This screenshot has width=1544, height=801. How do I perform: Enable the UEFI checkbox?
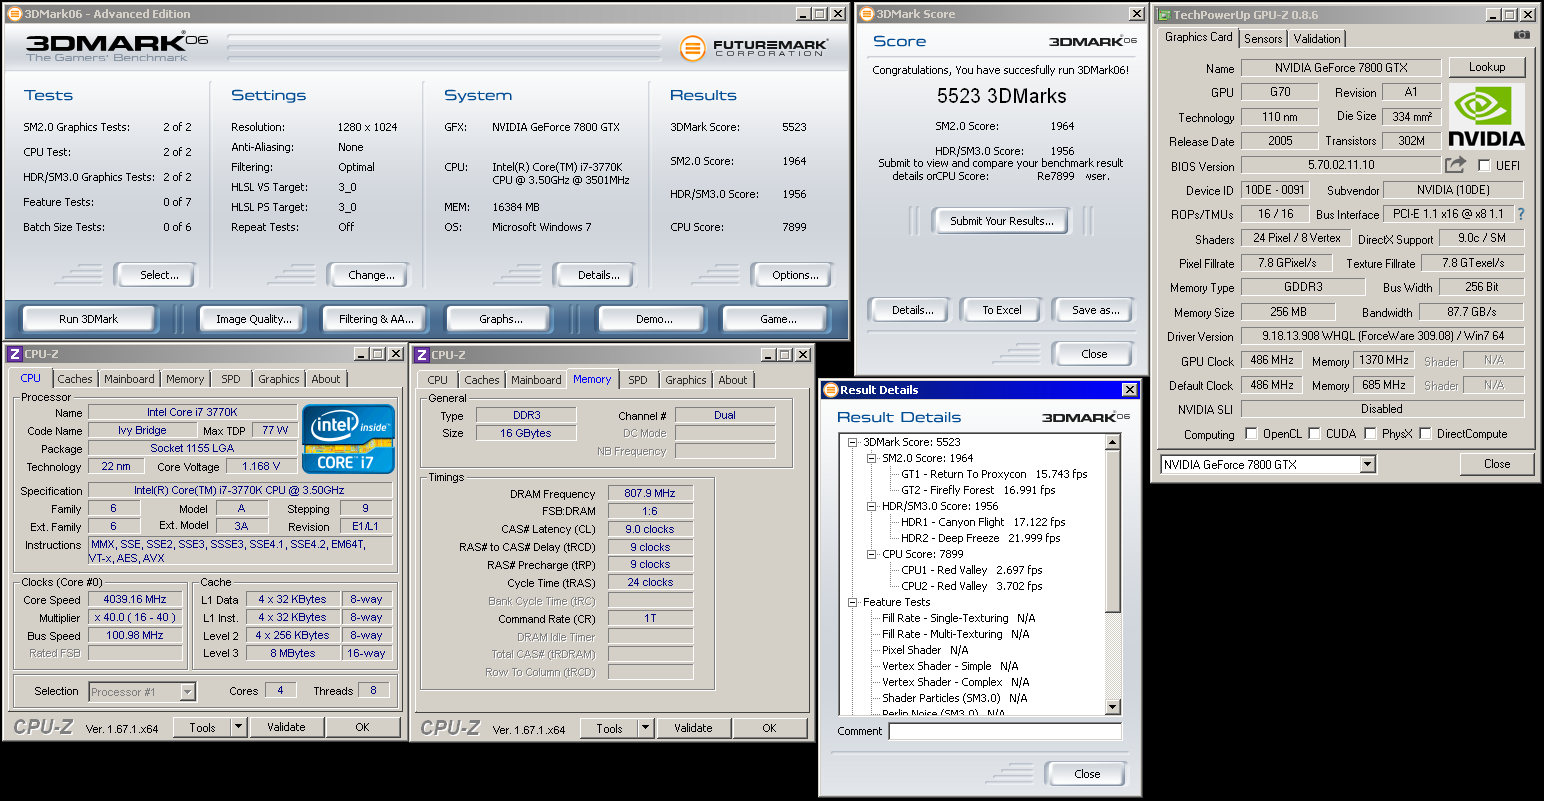[1484, 166]
